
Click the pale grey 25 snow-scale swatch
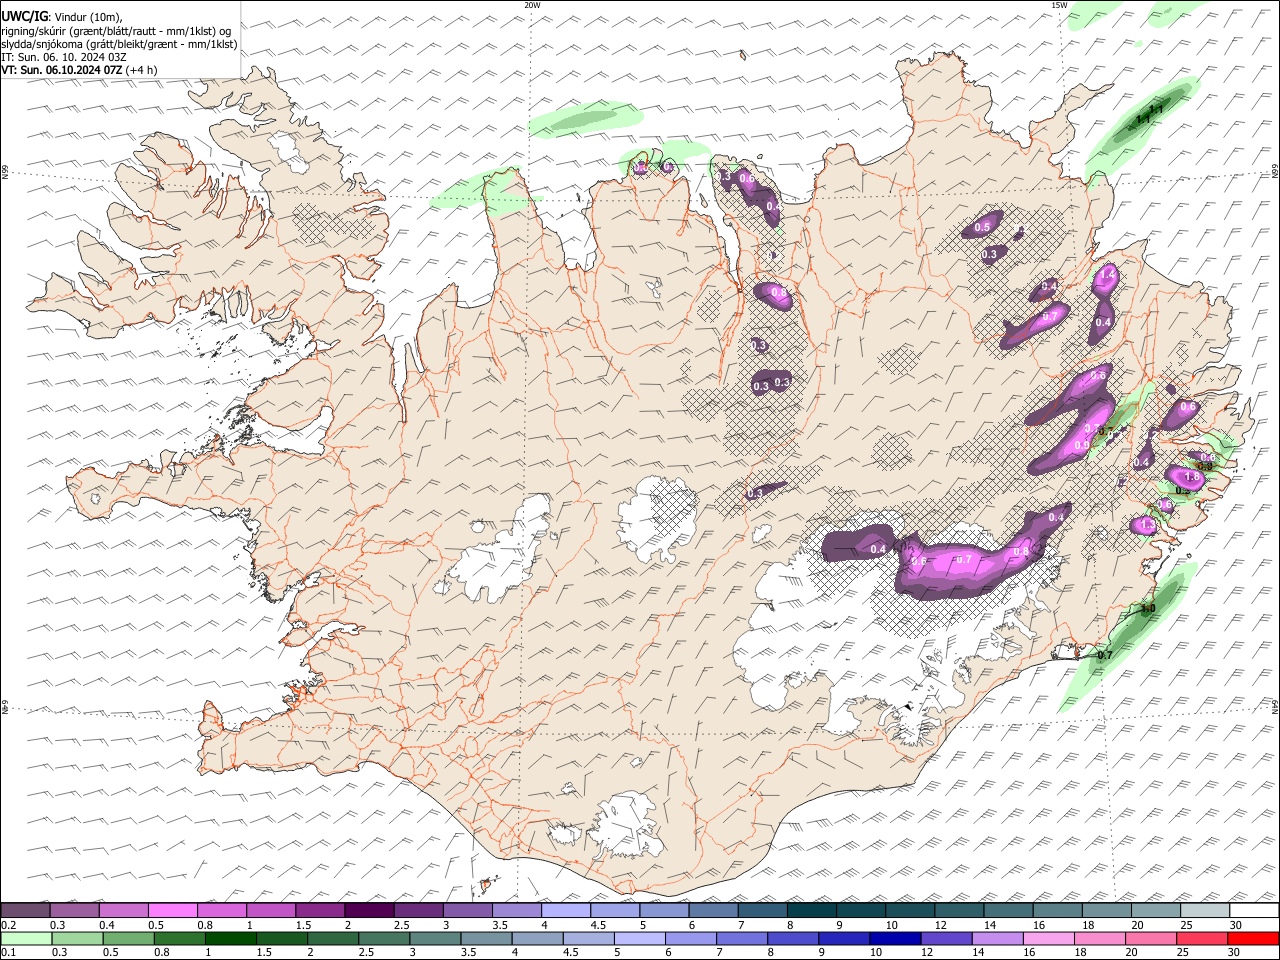(1205, 911)
